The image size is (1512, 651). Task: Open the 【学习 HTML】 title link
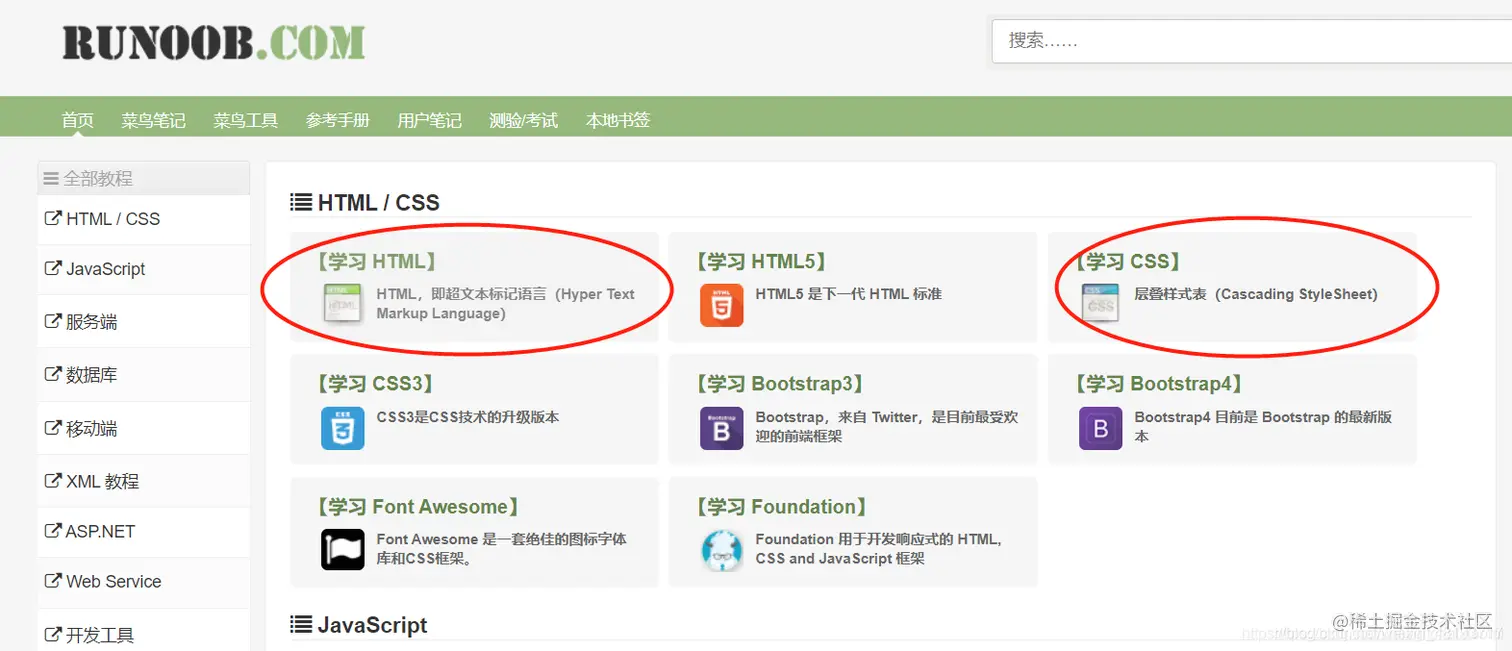[376, 262]
